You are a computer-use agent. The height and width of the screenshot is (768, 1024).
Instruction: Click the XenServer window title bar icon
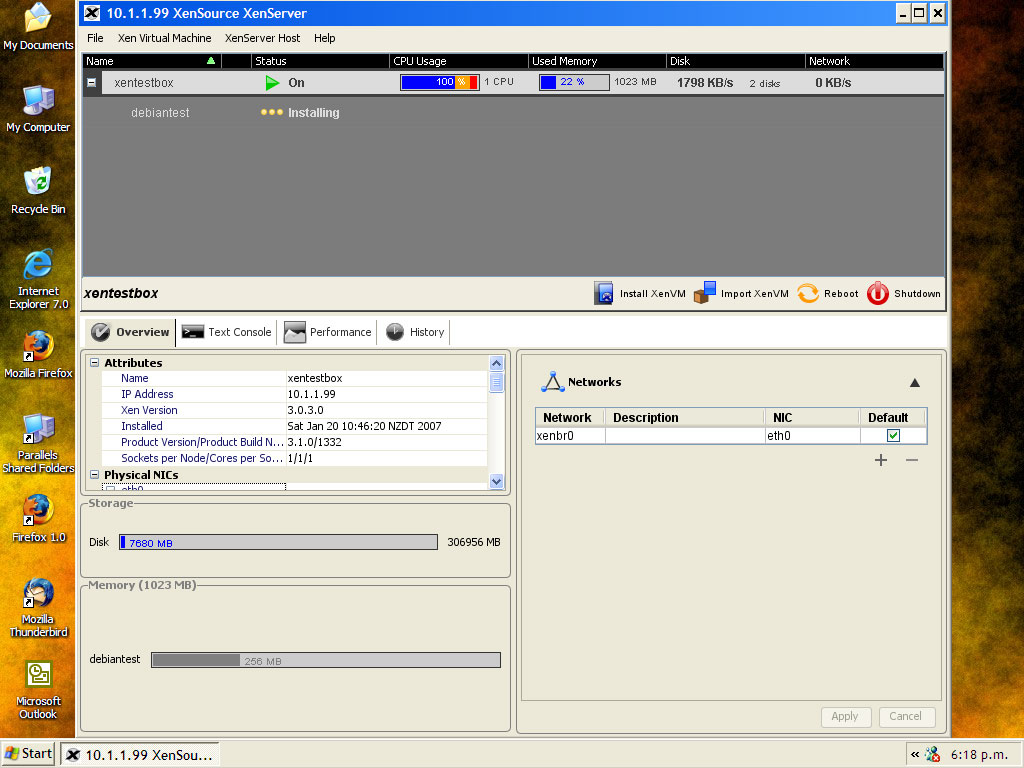click(x=92, y=13)
